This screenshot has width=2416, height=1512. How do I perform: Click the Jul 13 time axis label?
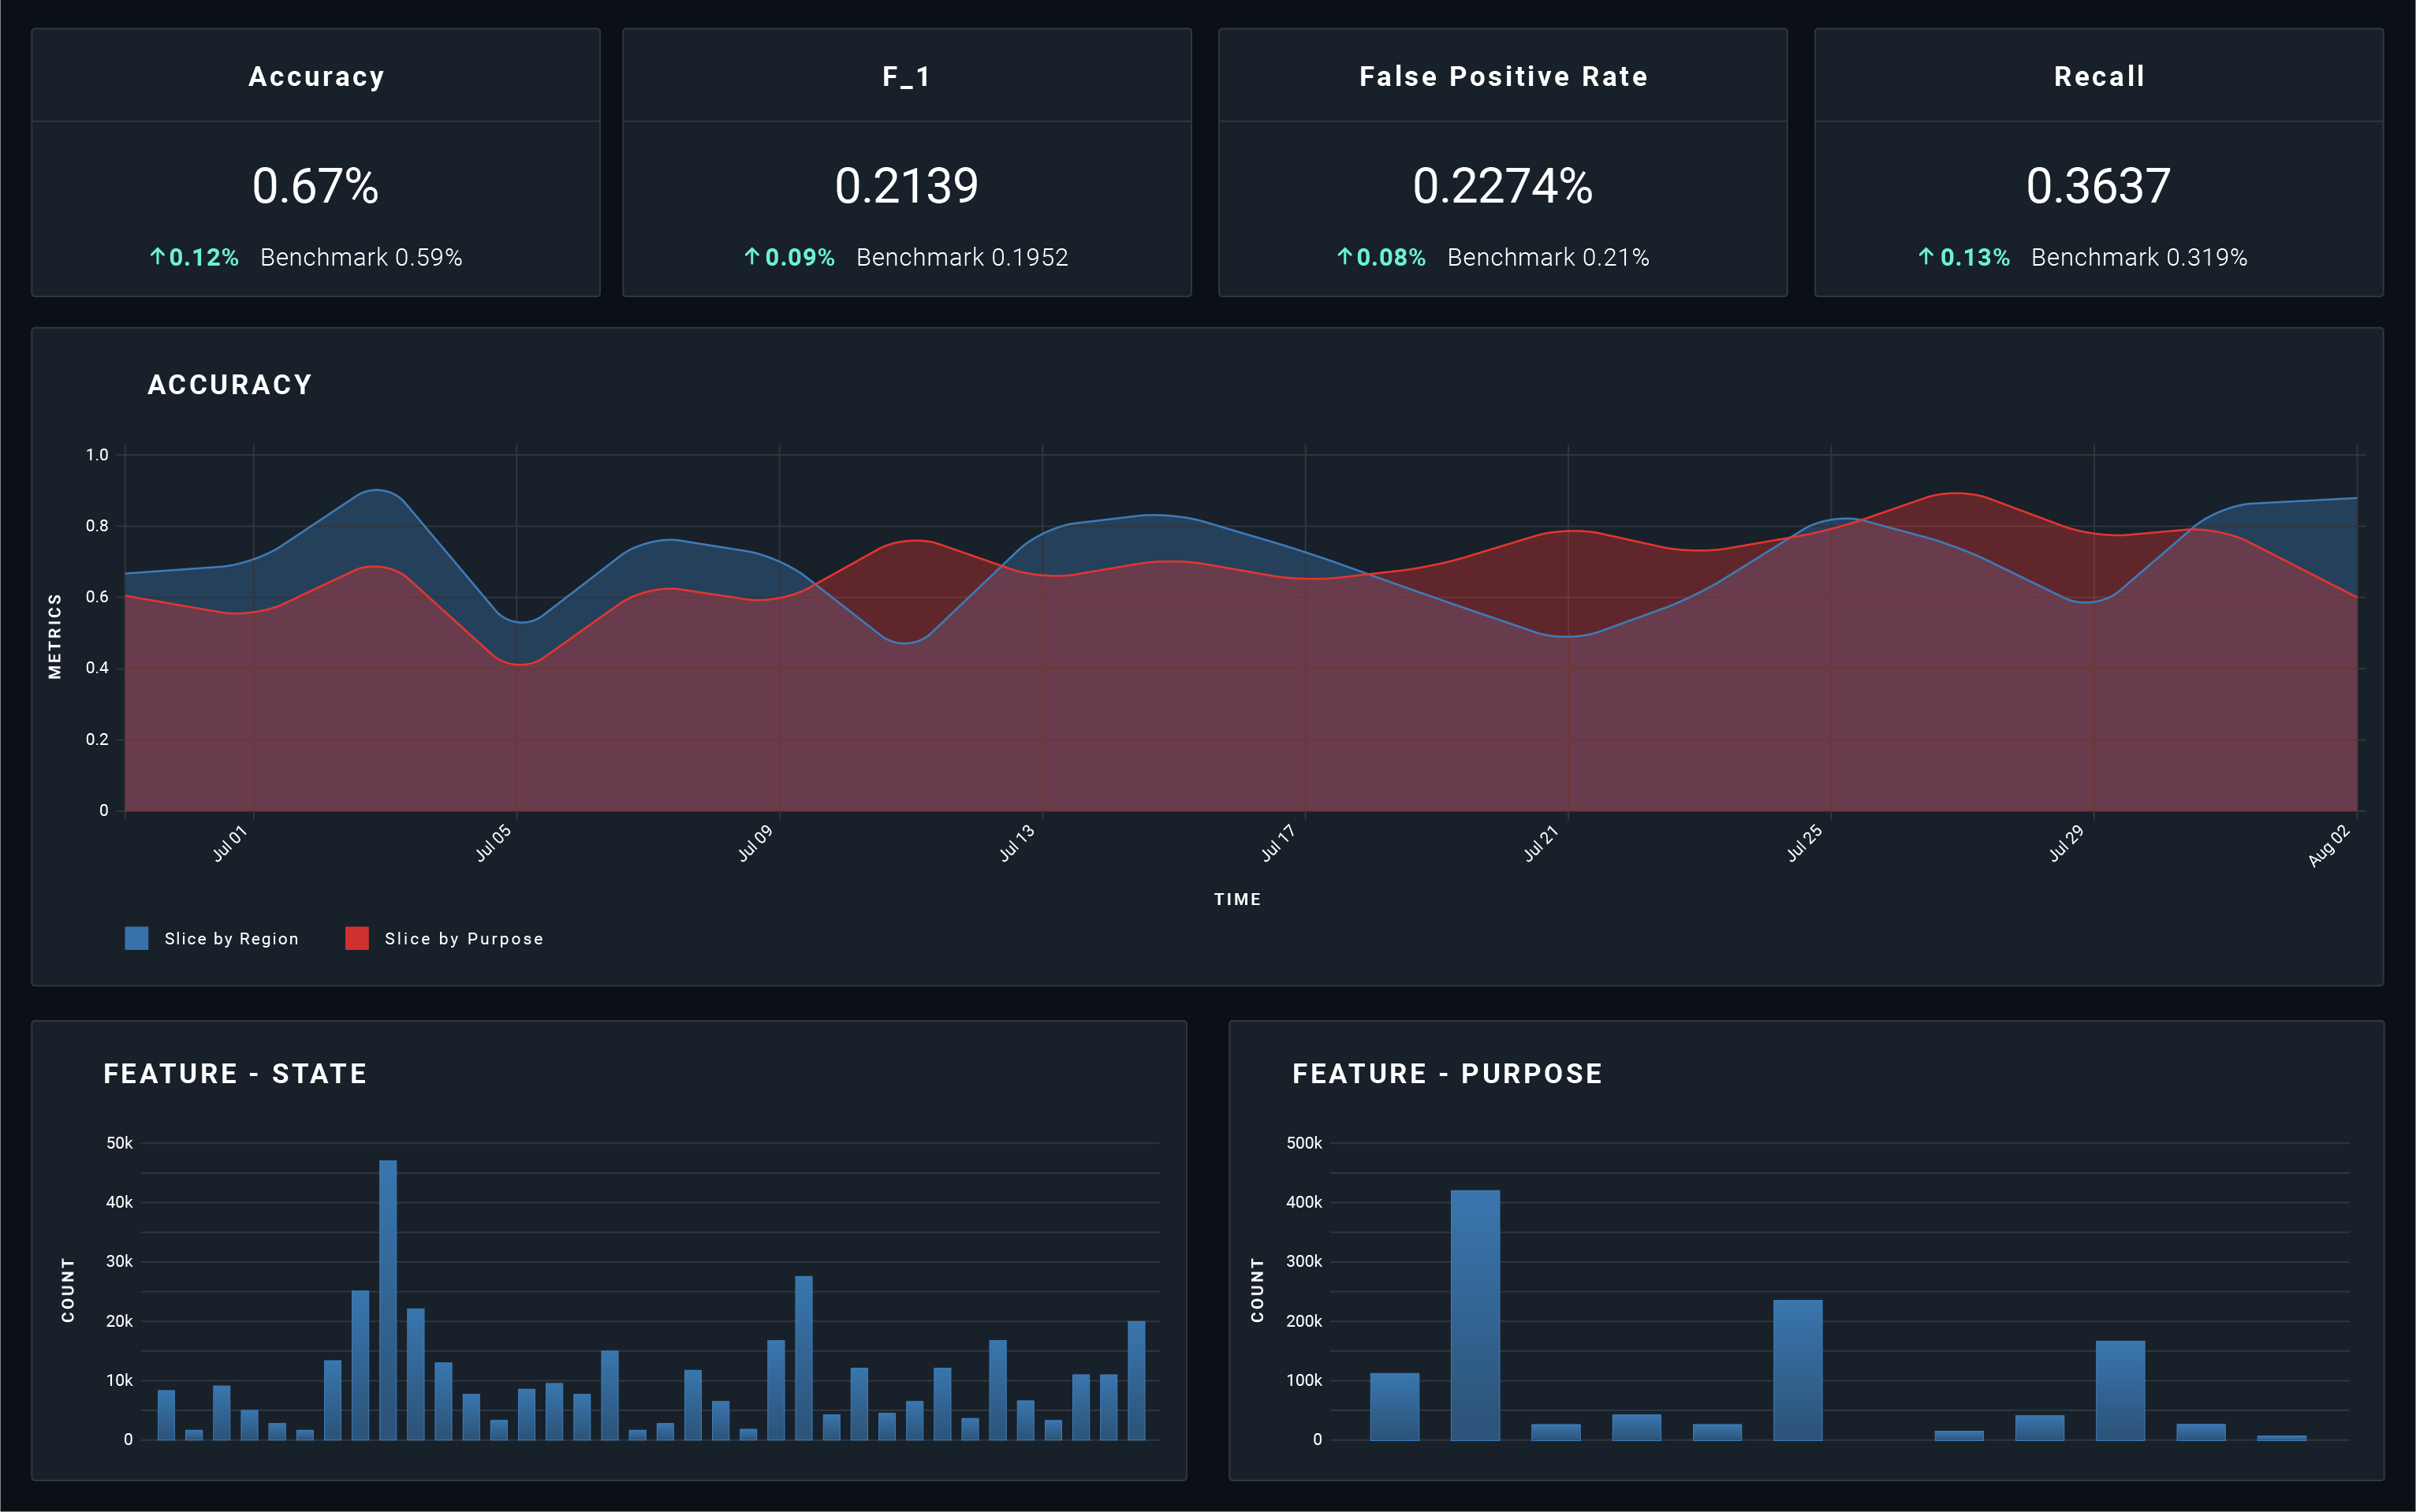[1018, 843]
